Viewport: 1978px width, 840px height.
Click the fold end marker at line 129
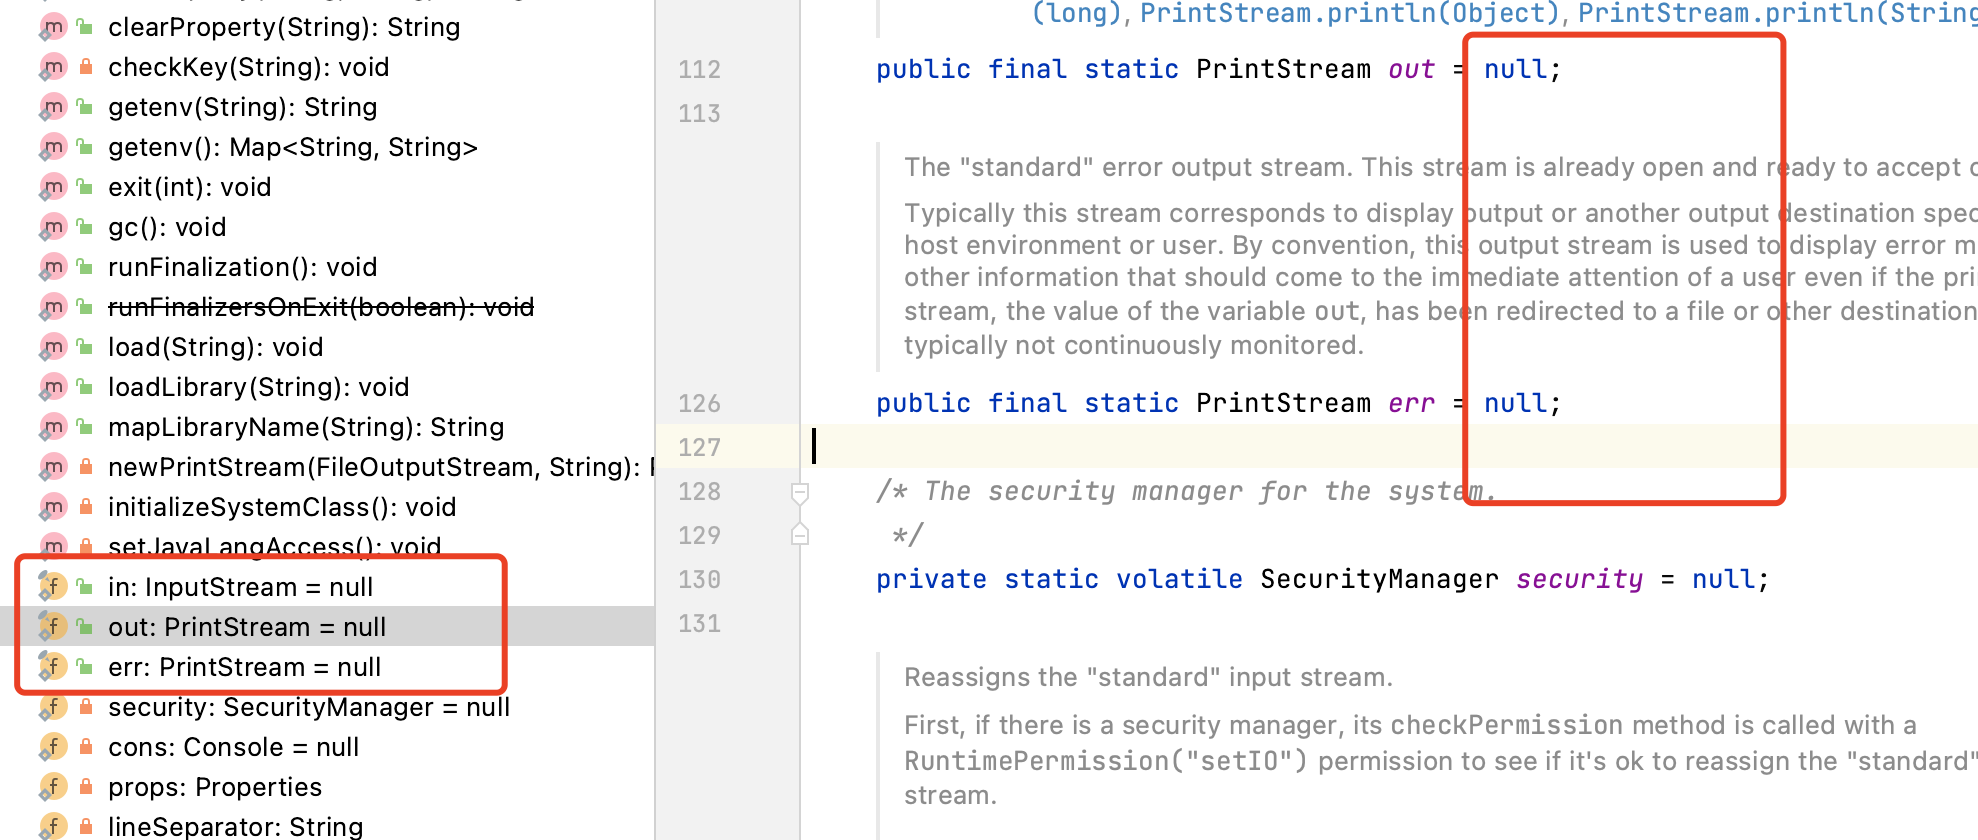click(x=800, y=535)
